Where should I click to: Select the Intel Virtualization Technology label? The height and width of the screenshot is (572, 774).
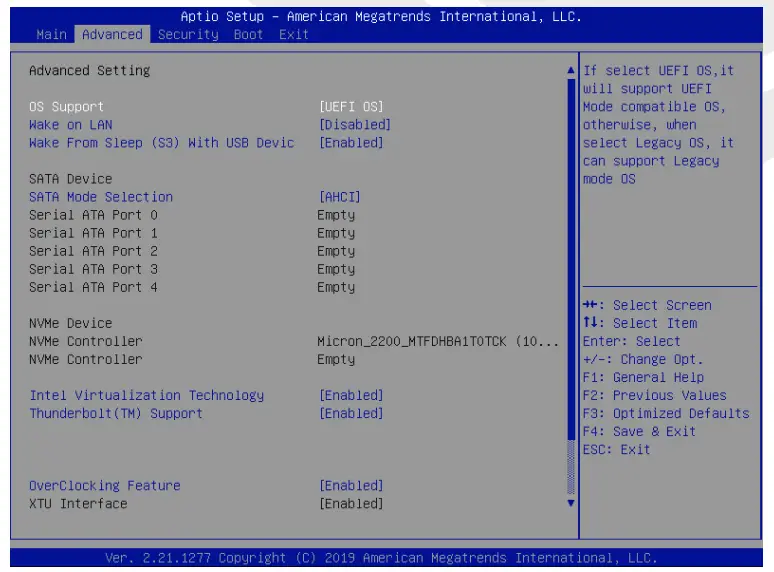(x=147, y=395)
